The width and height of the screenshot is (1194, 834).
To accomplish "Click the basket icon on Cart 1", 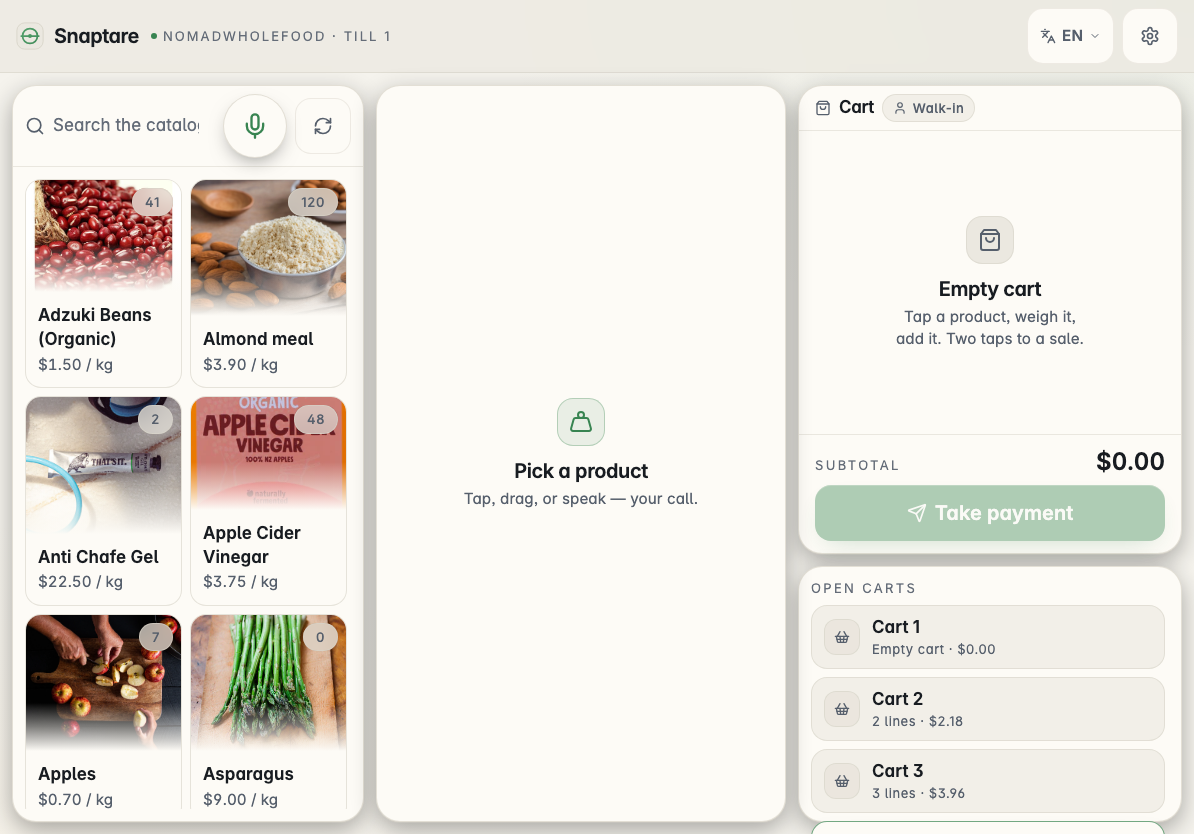I will click(841, 637).
